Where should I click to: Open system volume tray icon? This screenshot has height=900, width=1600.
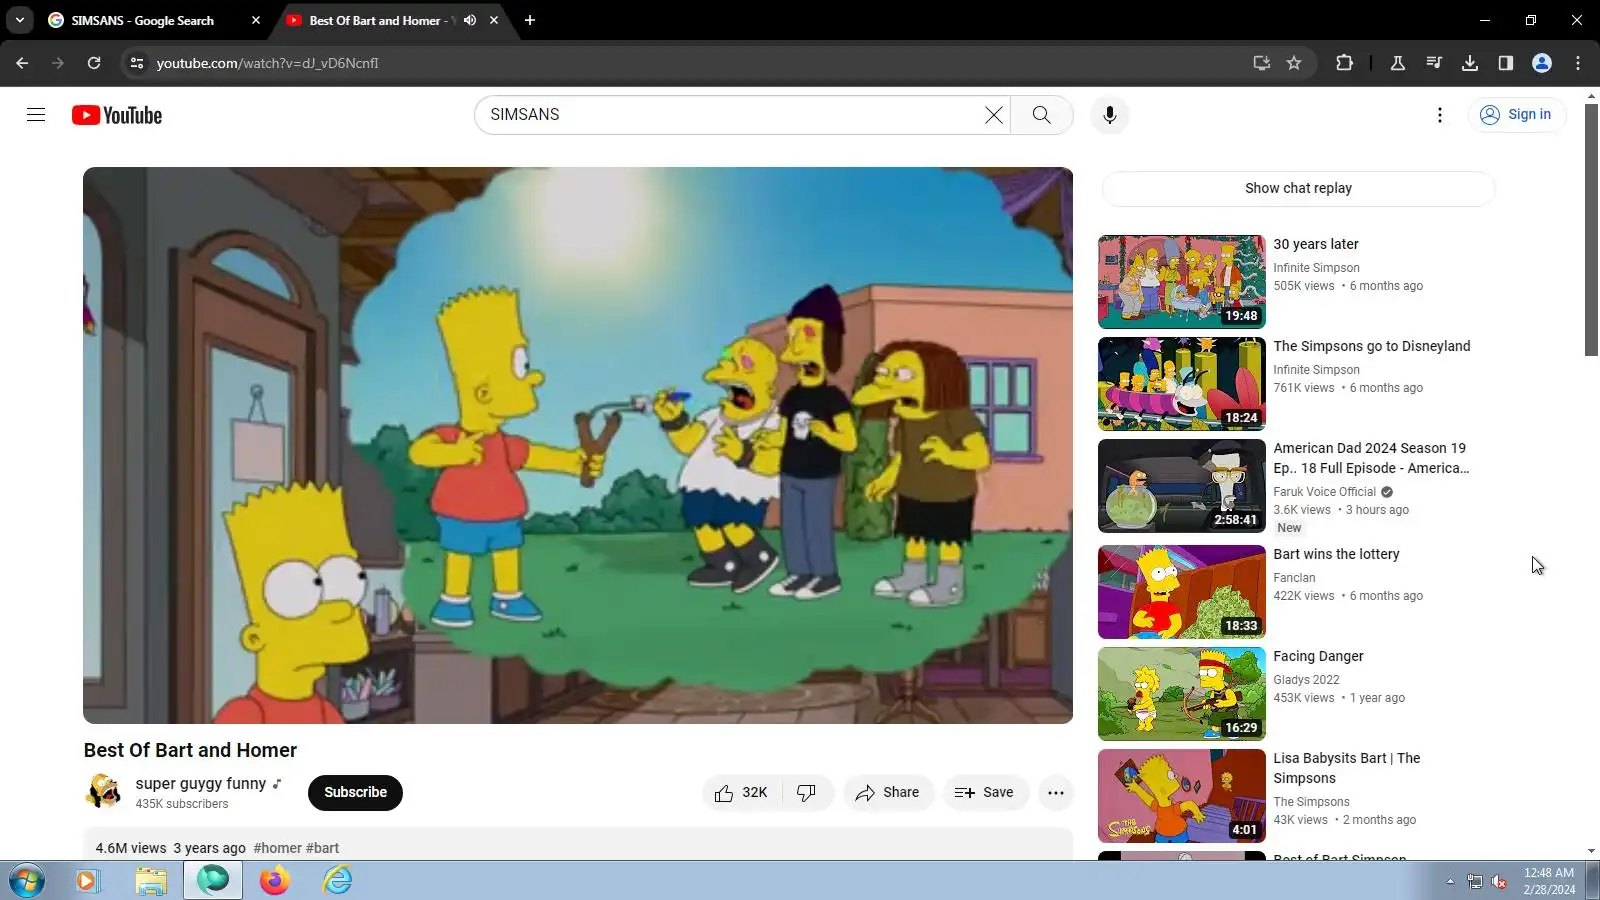click(x=1499, y=881)
